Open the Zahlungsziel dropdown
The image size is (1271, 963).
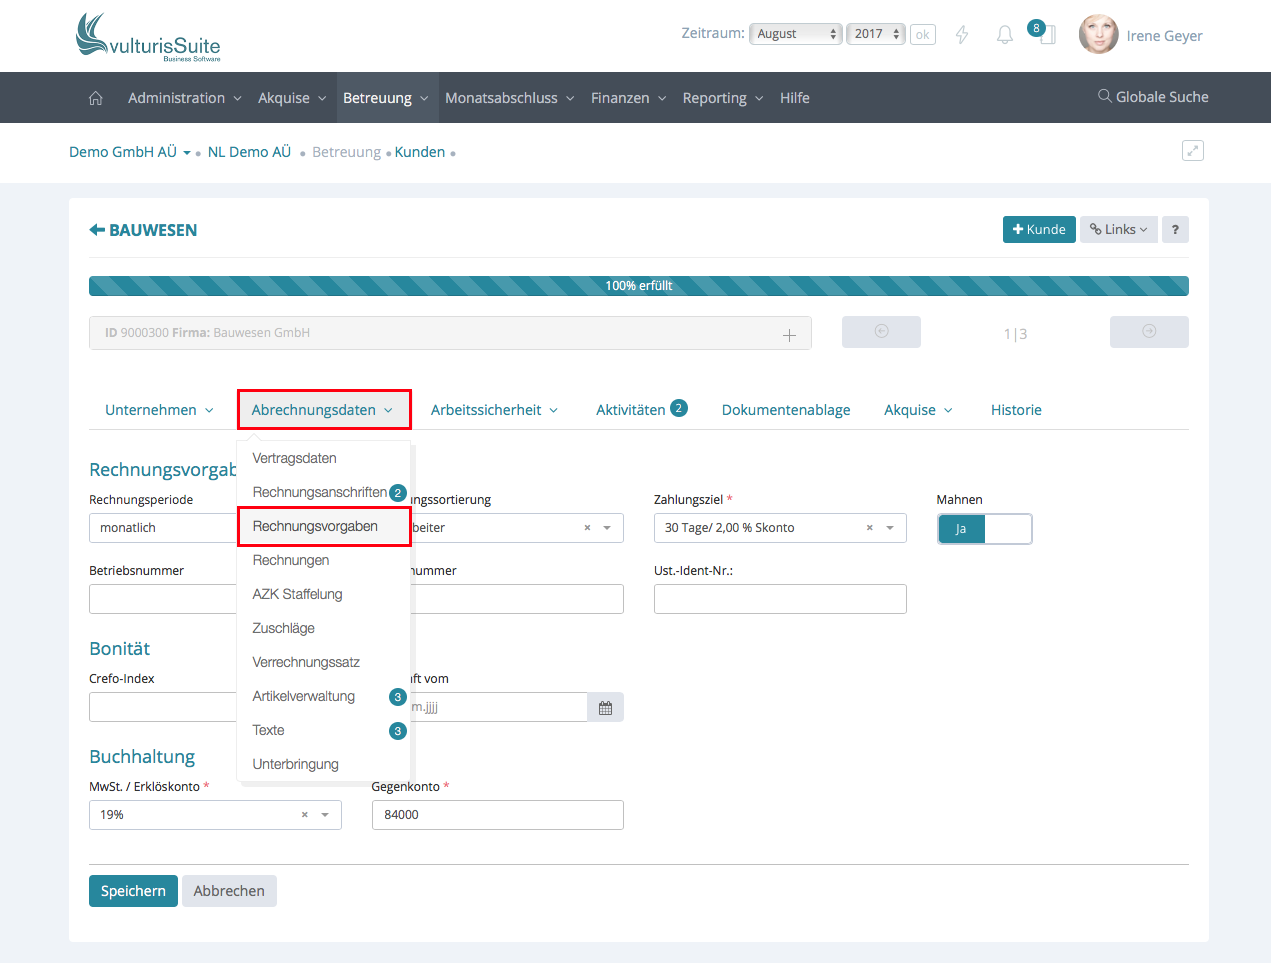[889, 528]
